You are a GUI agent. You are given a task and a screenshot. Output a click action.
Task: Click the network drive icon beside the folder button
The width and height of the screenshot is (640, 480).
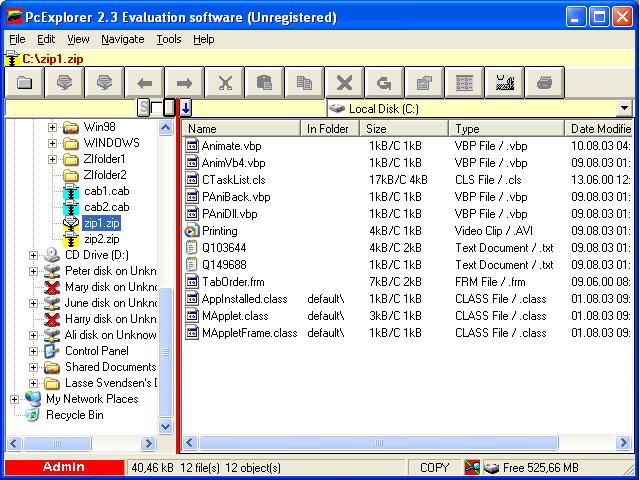[x=64, y=83]
